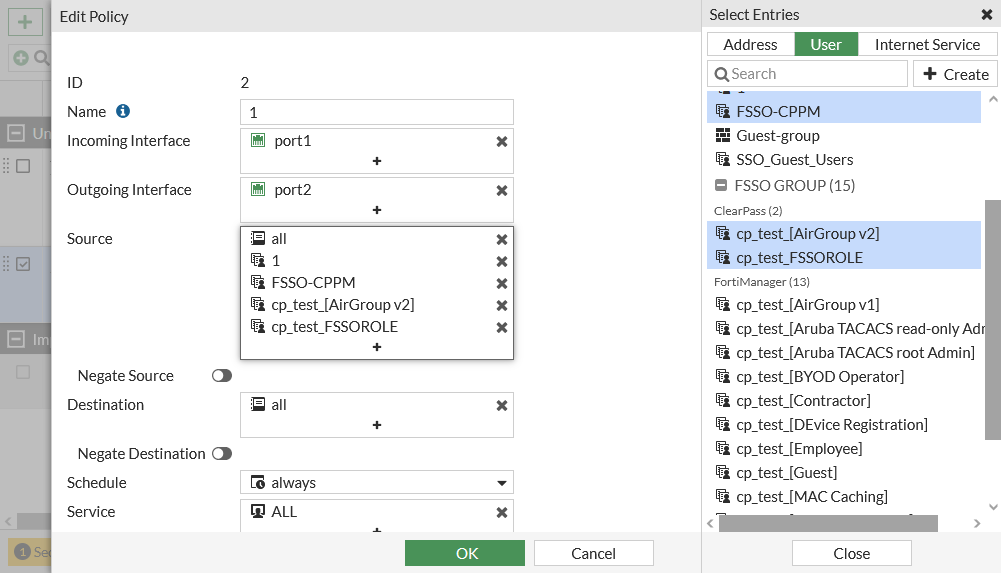Click the Name field info icon

[123, 112]
